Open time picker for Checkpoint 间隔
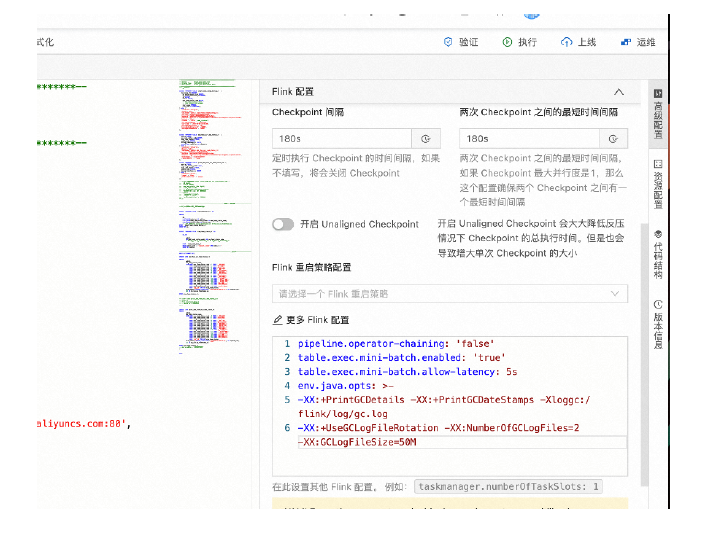 [426, 139]
